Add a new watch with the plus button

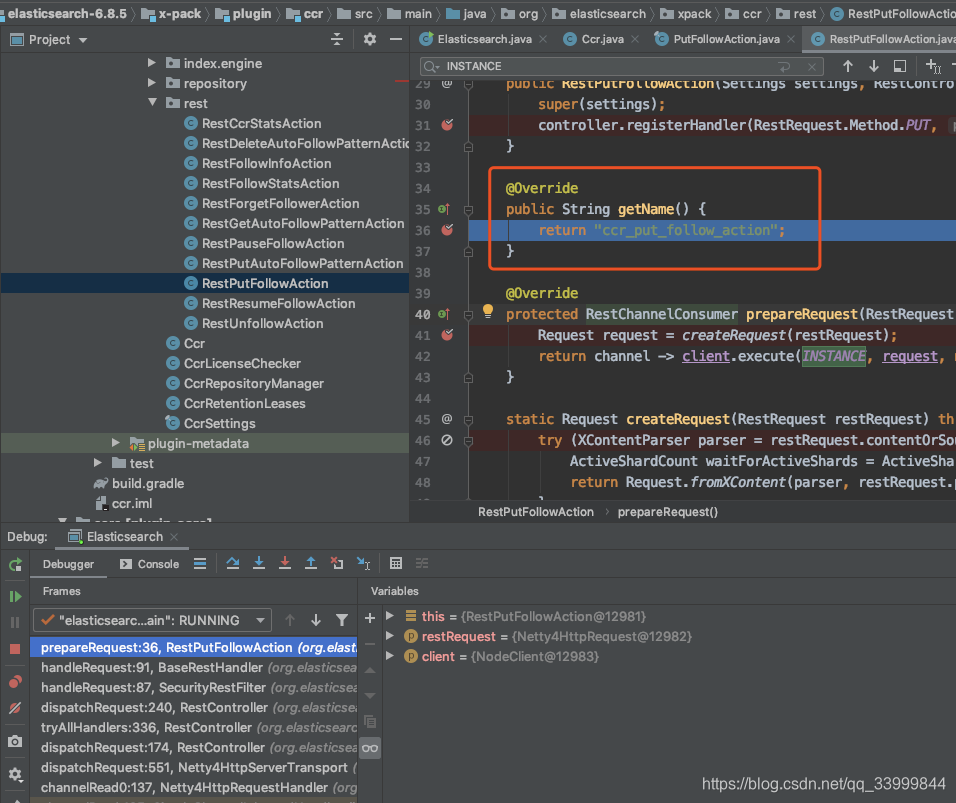[x=370, y=618]
